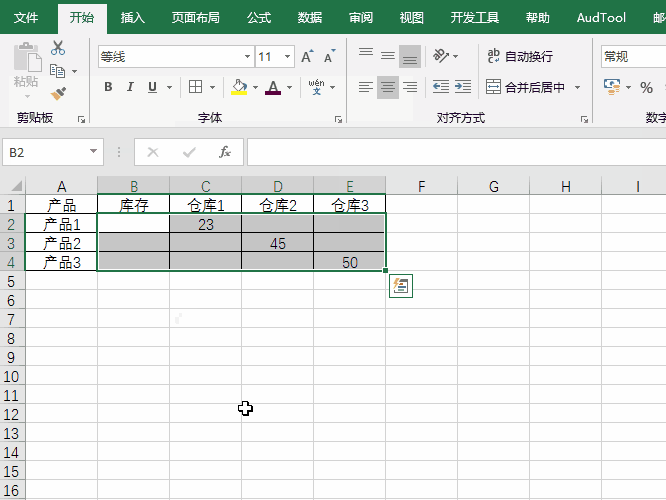
Task: Increase indent icon in alignment group
Action: click(x=463, y=87)
